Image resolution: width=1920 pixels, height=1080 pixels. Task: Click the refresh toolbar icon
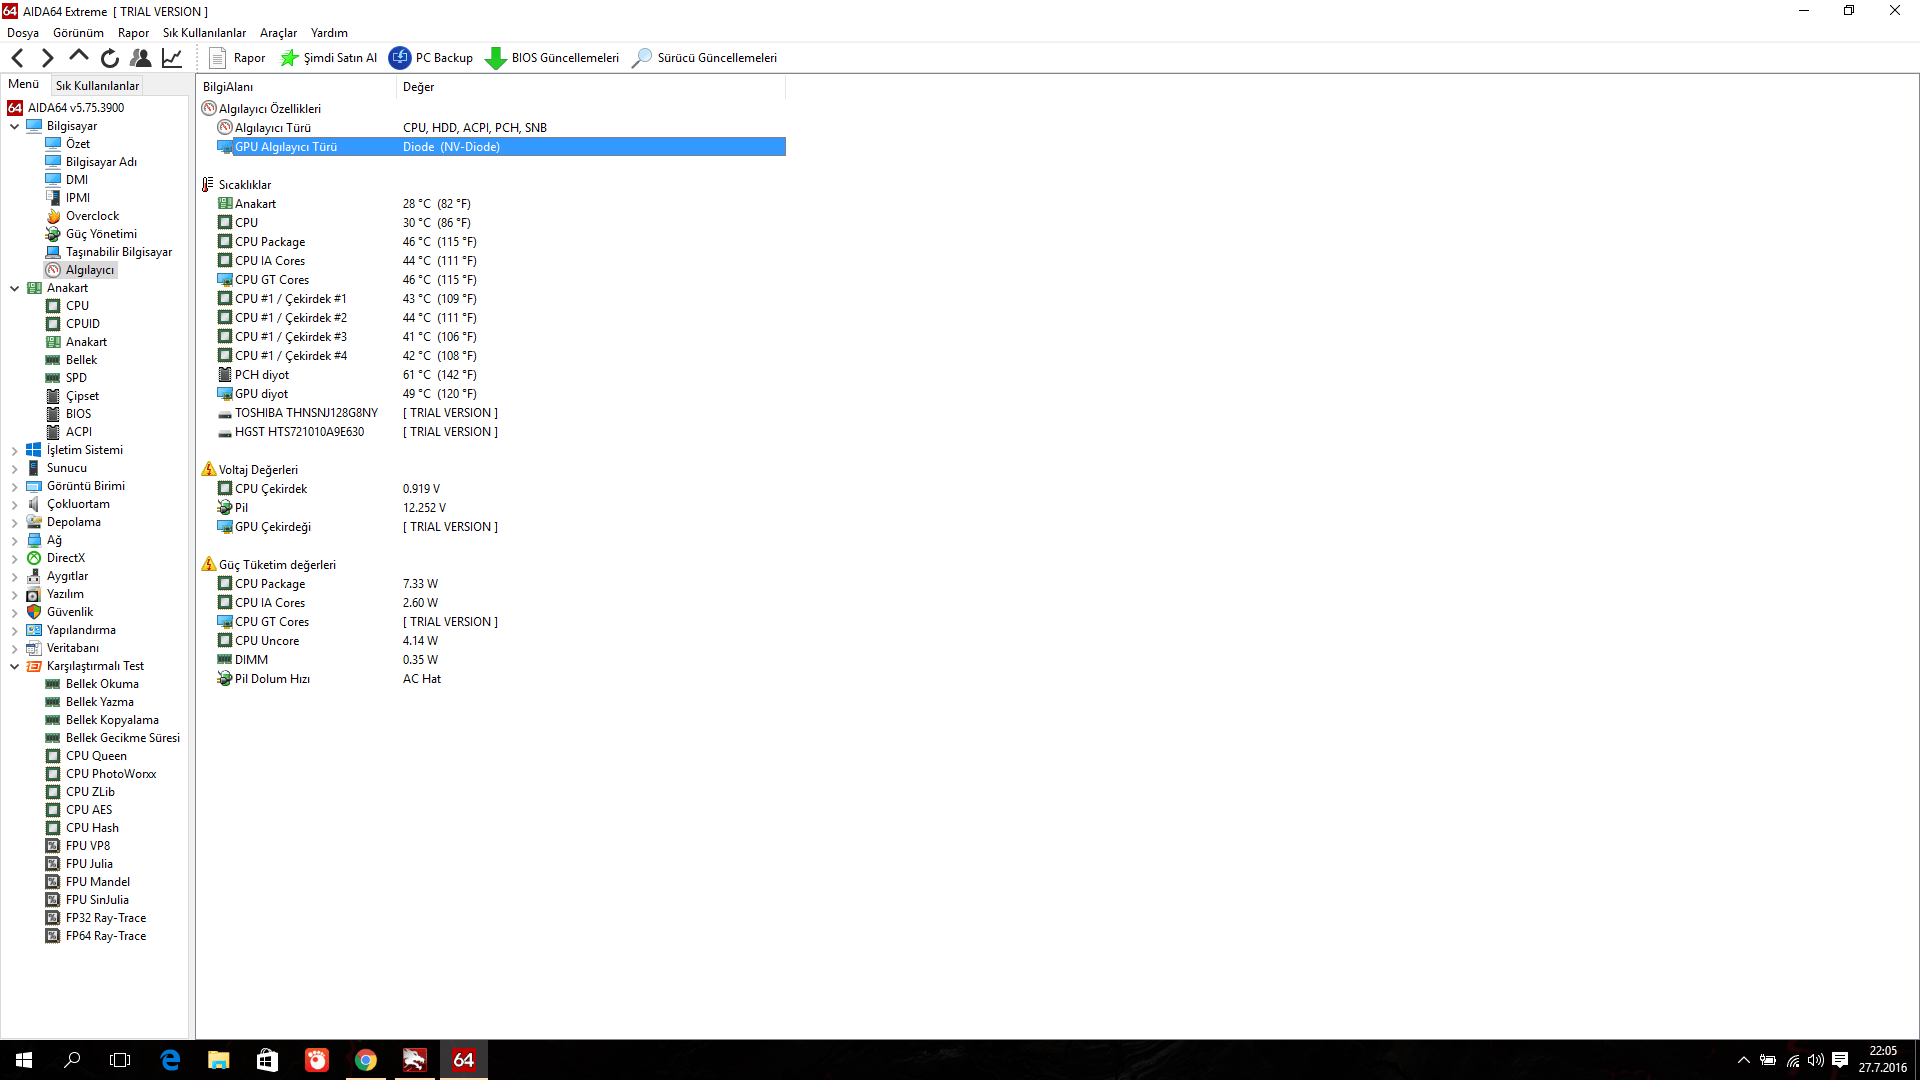110,58
